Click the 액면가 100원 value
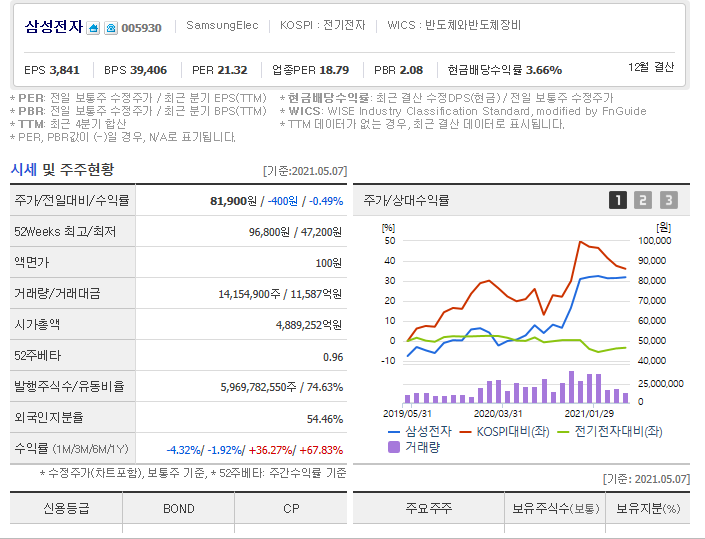Image resolution: width=705 pixels, height=539 pixels. (329, 263)
